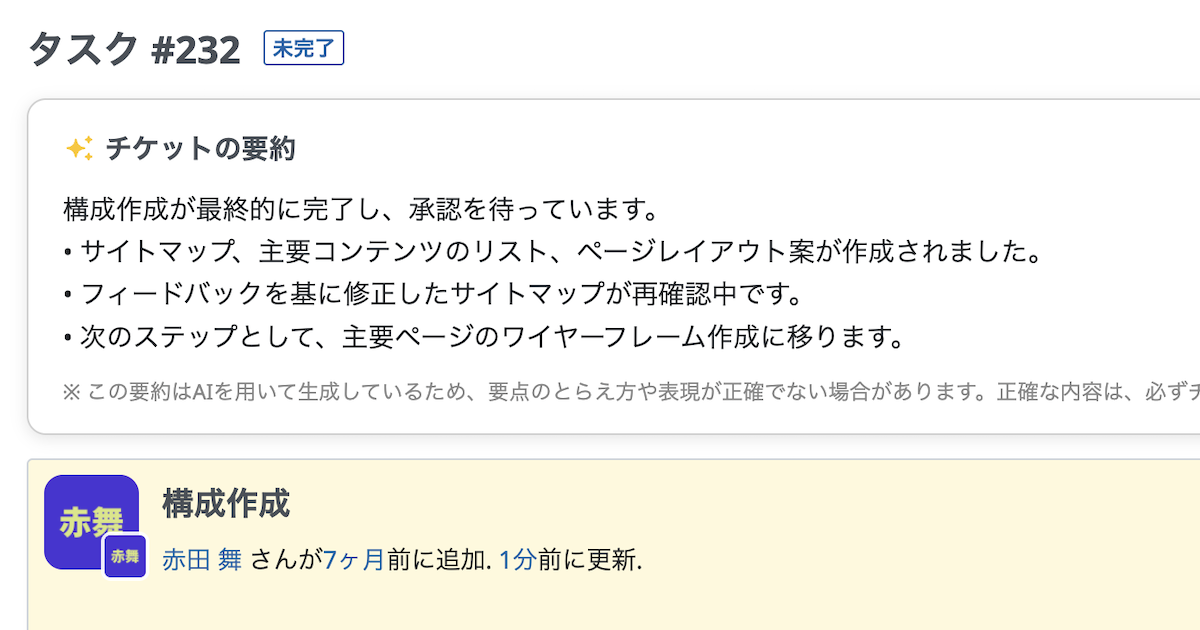Open the 1分 updated-time link
Image resolution: width=1200 pixels, height=630 pixels.
pyautogui.click(x=517, y=559)
